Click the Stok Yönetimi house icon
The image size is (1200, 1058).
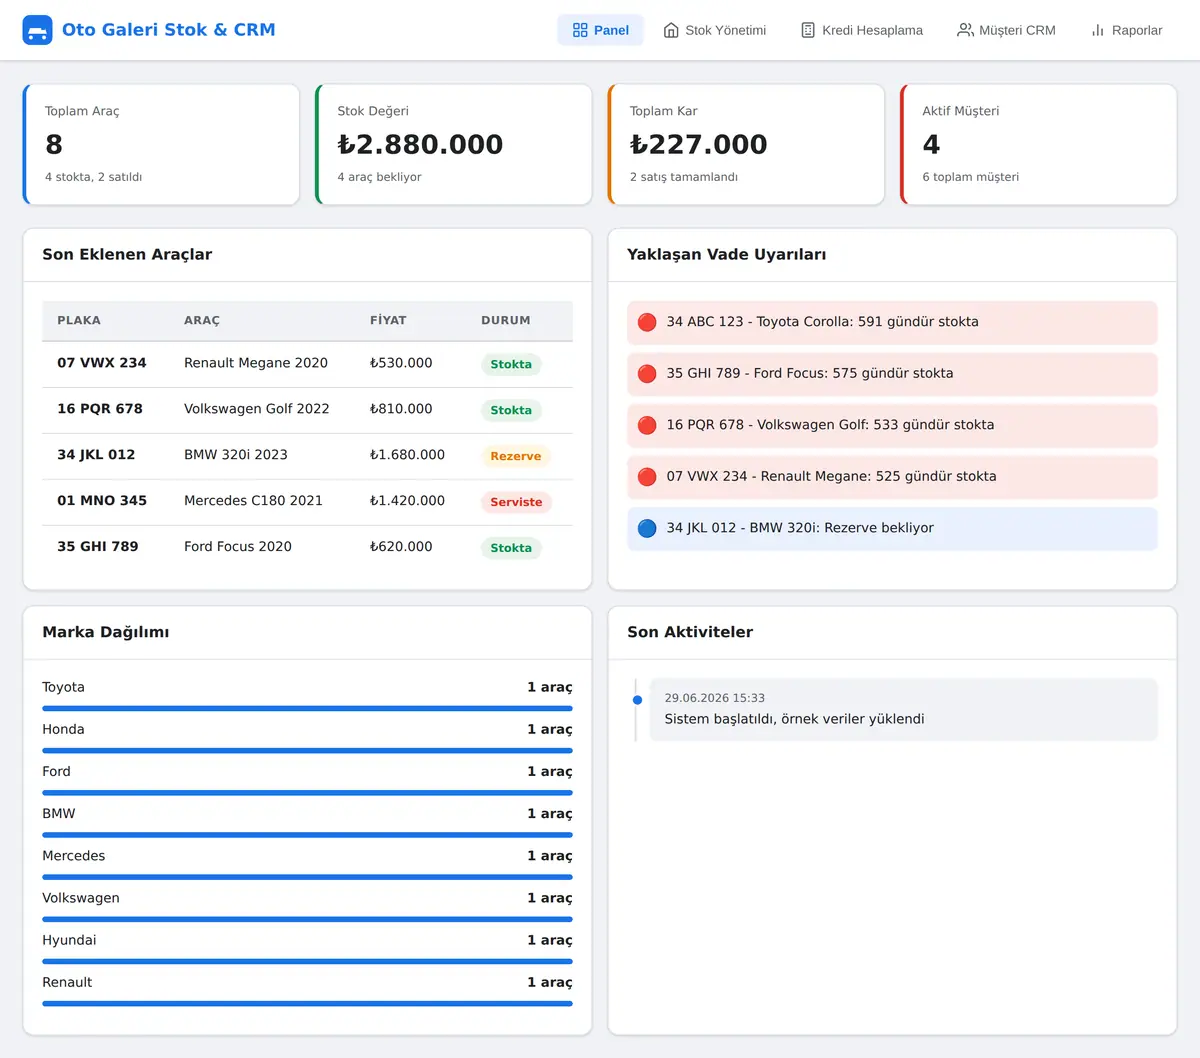point(671,30)
